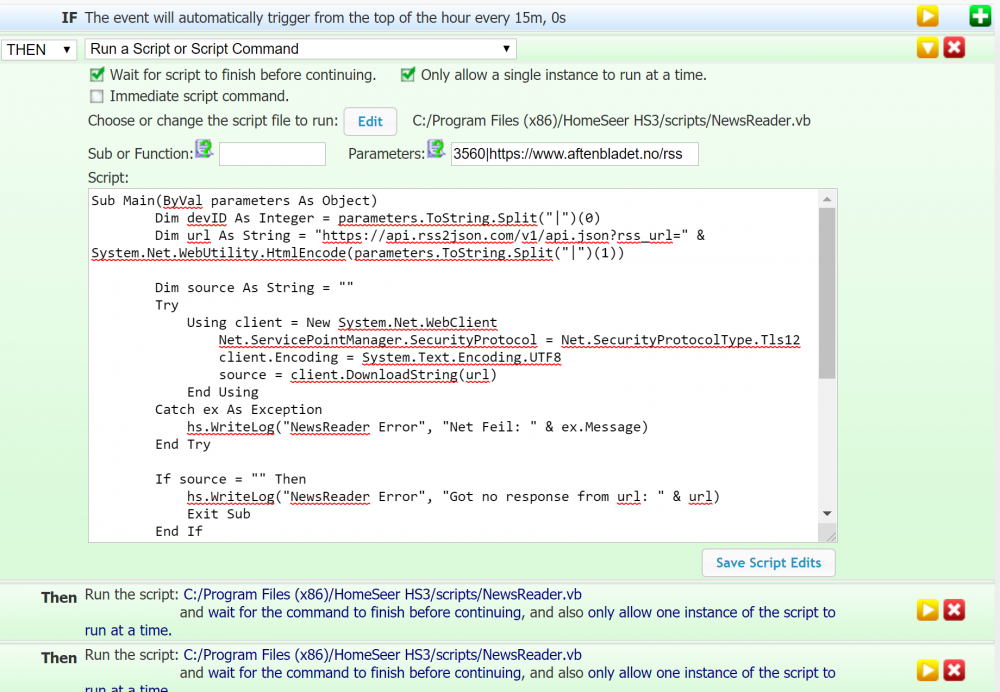Open help icon next to Parameters
Image resolution: width=1000 pixels, height=692 pixels.
(x=436, y=149)
